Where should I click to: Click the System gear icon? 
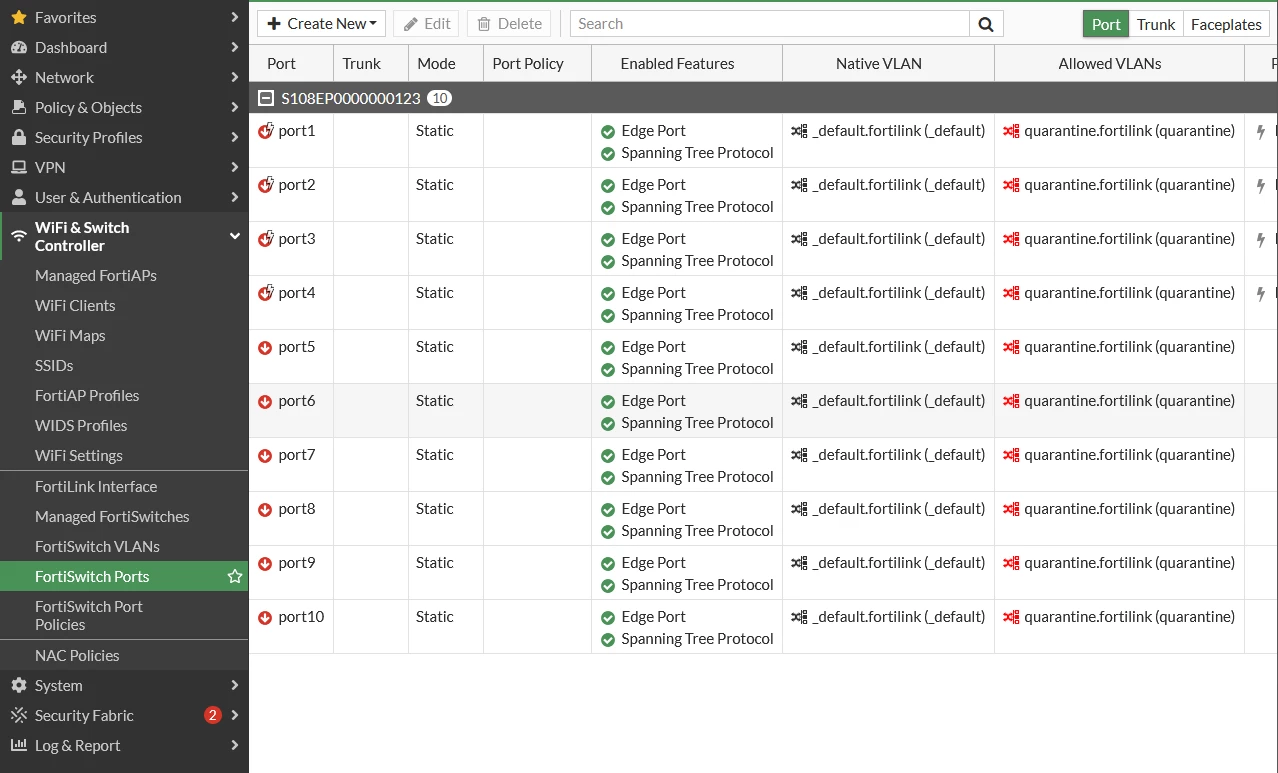click(19, 685)
